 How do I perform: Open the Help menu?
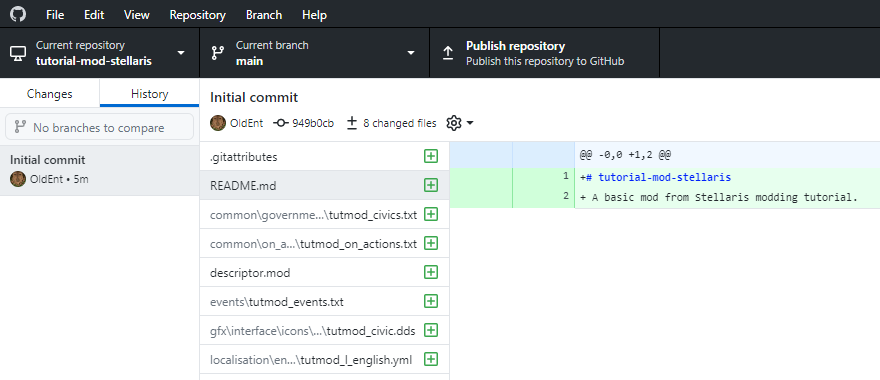pos(314,15)
